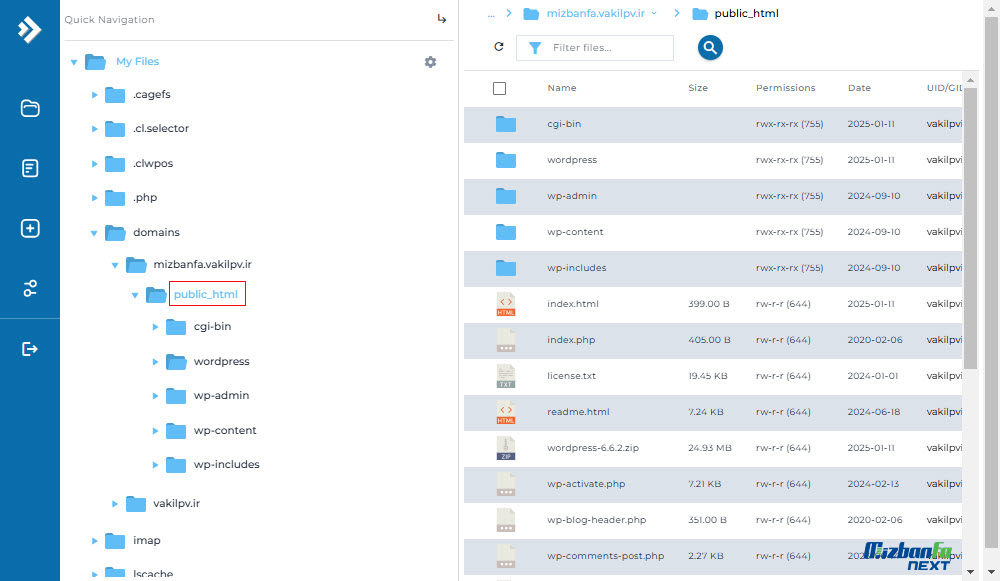Click readme.html file name

(x=578, y=412)
